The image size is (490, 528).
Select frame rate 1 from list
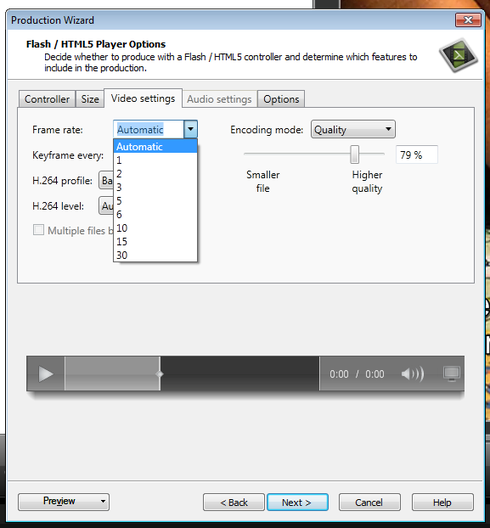tap(155, 160)
